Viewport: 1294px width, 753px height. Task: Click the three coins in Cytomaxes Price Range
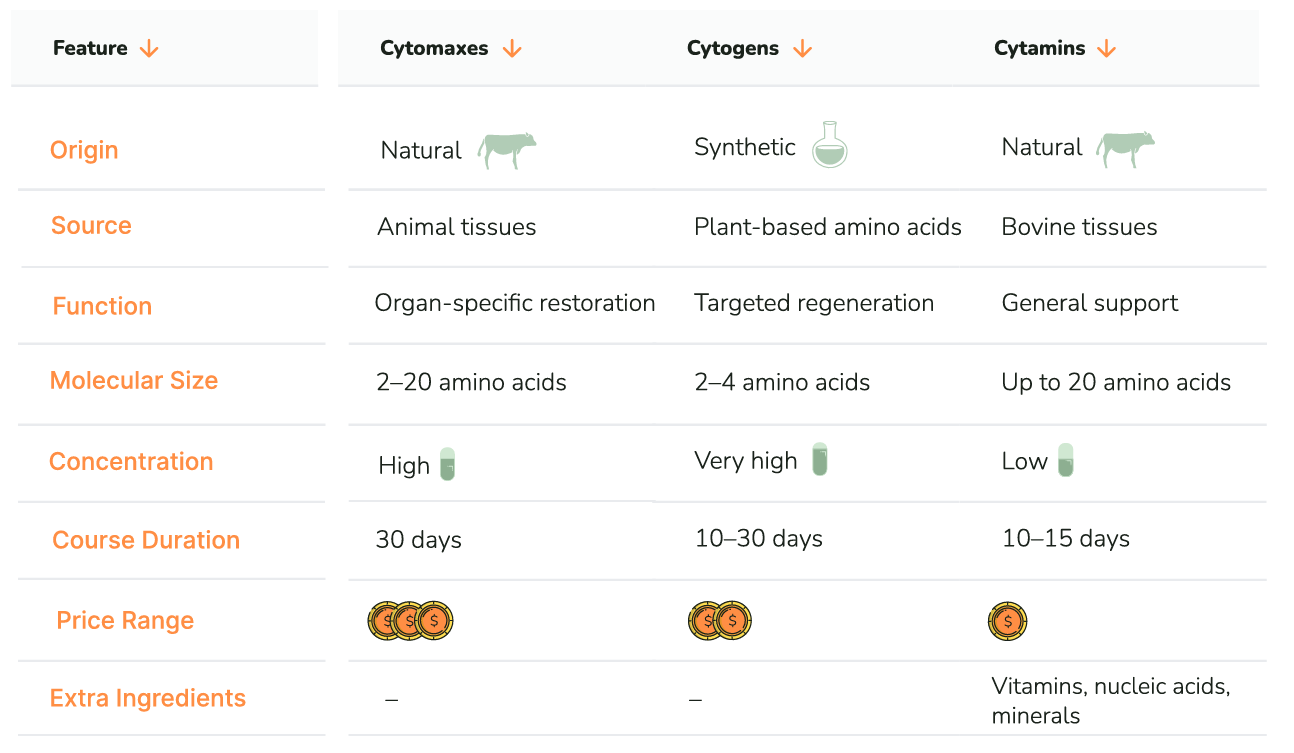point(410,621)
